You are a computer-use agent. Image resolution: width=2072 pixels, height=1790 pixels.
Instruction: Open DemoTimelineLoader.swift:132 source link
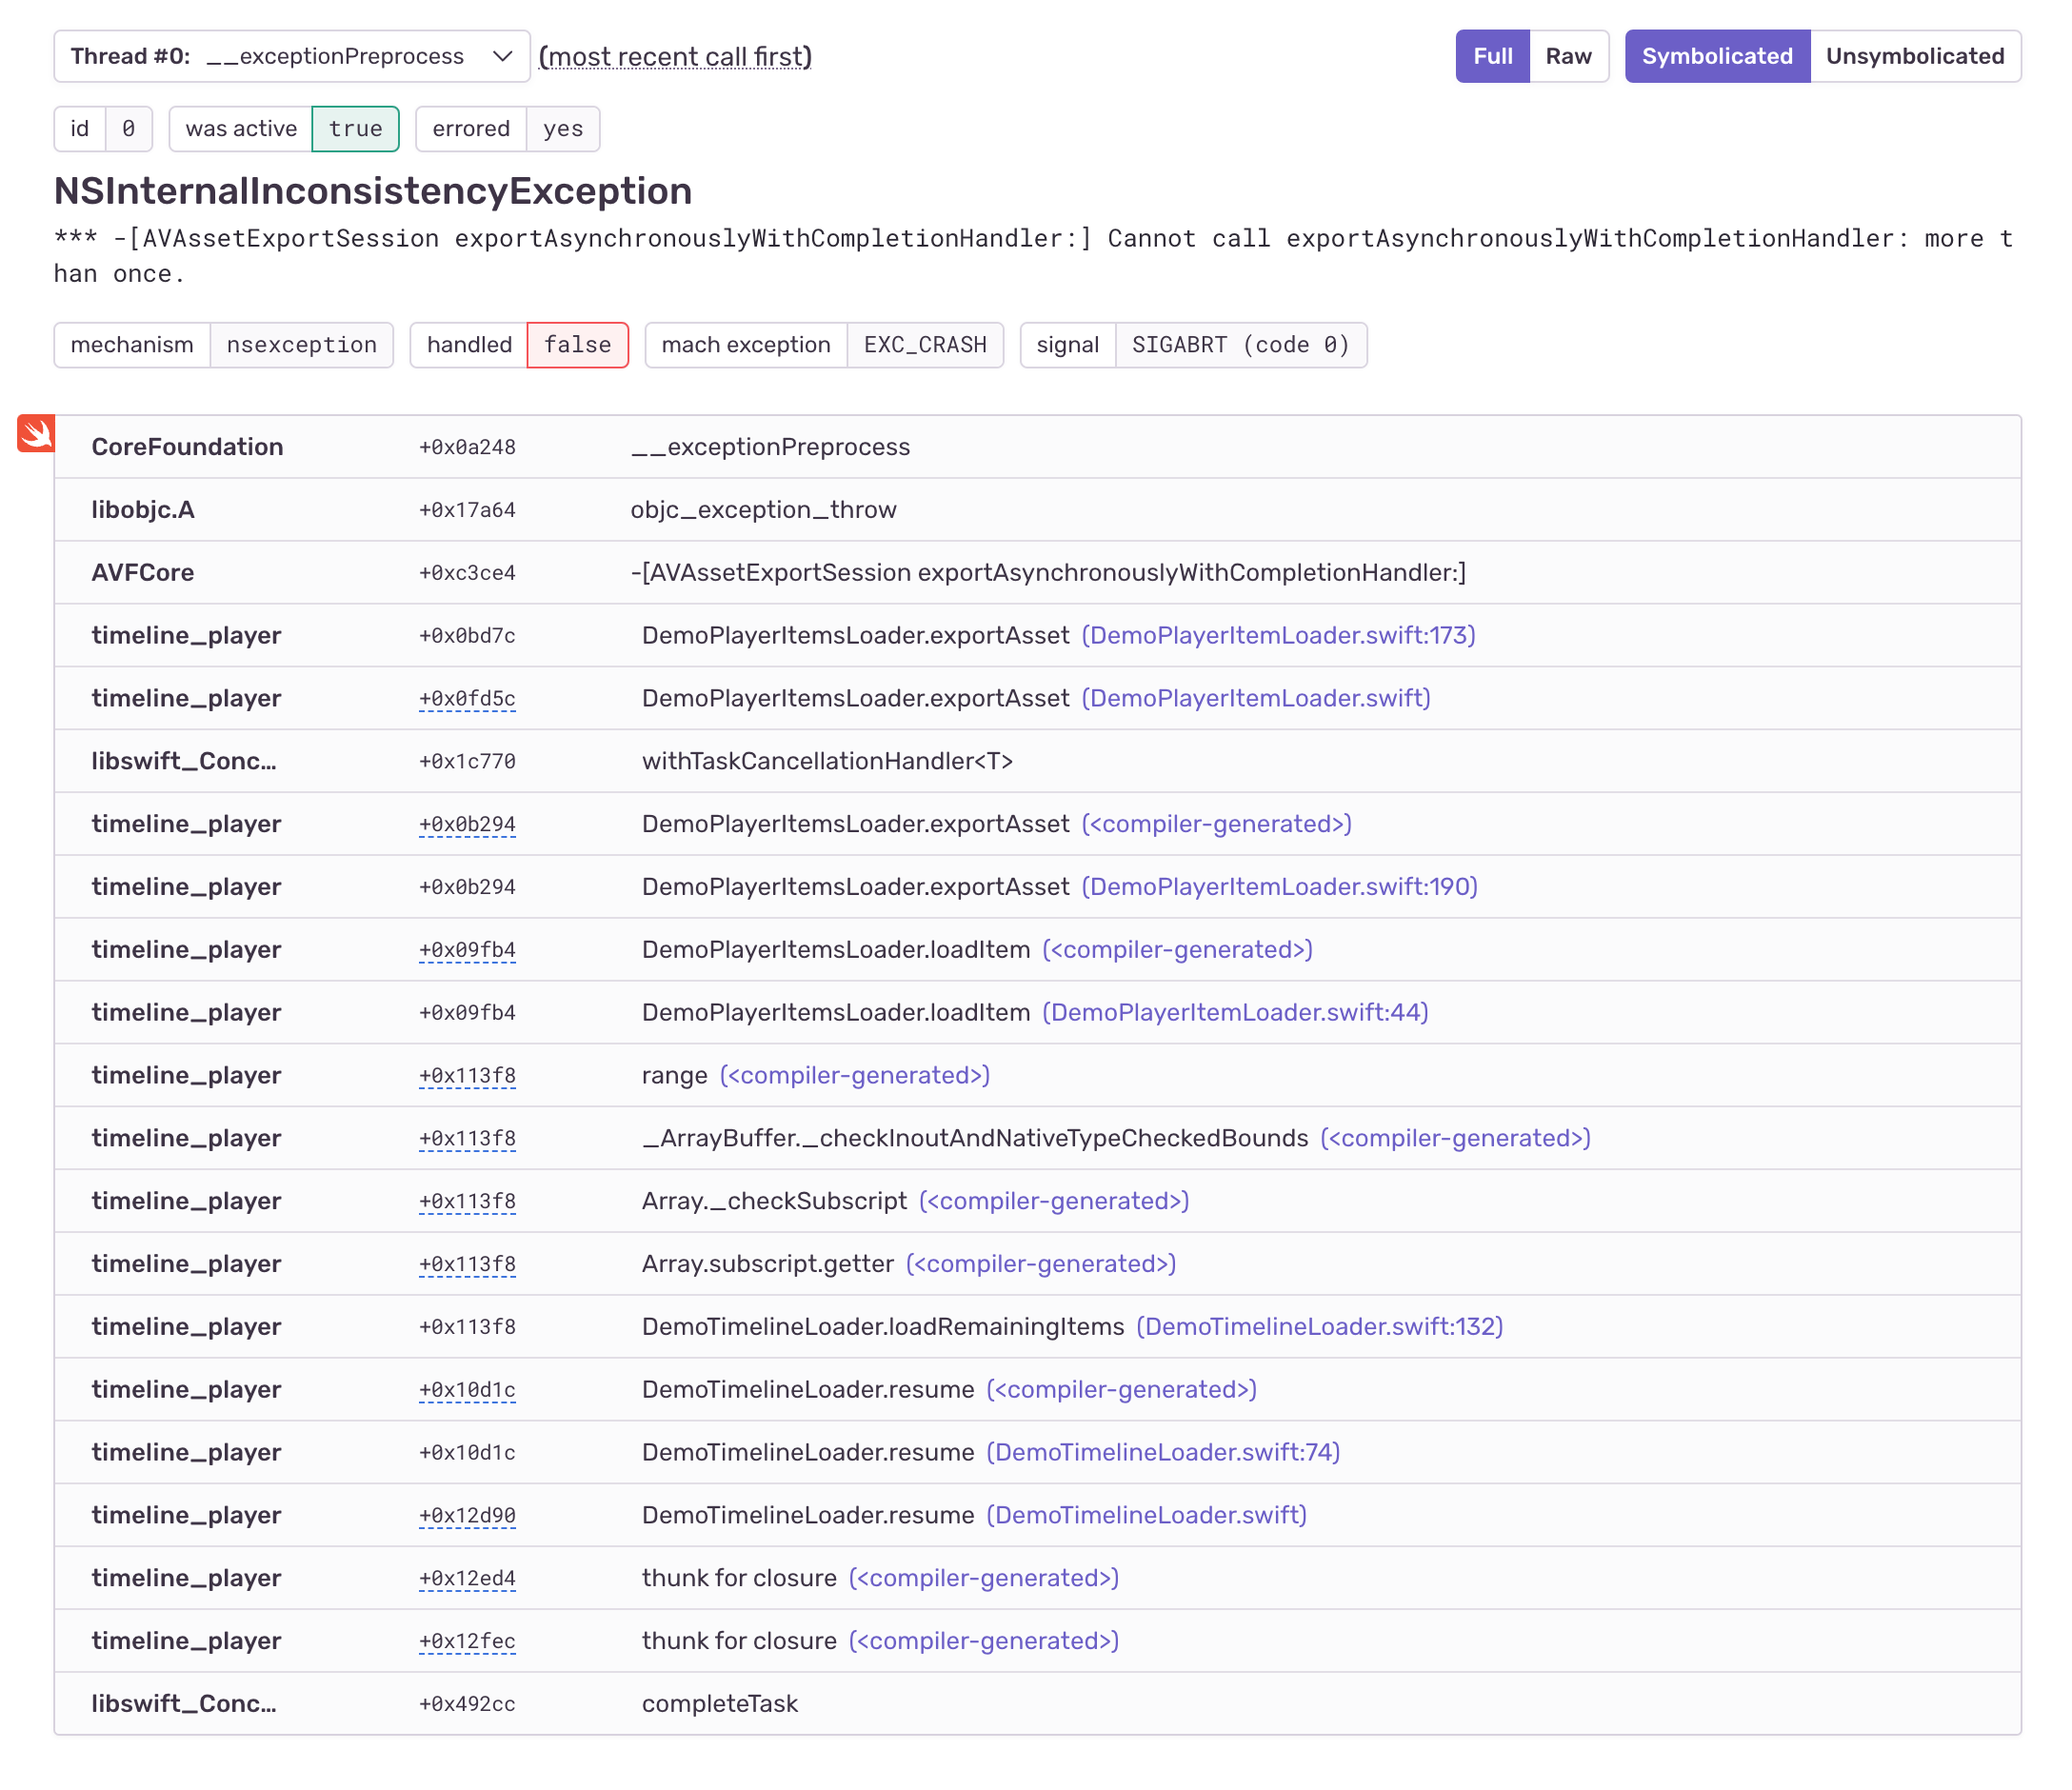1319,1326
